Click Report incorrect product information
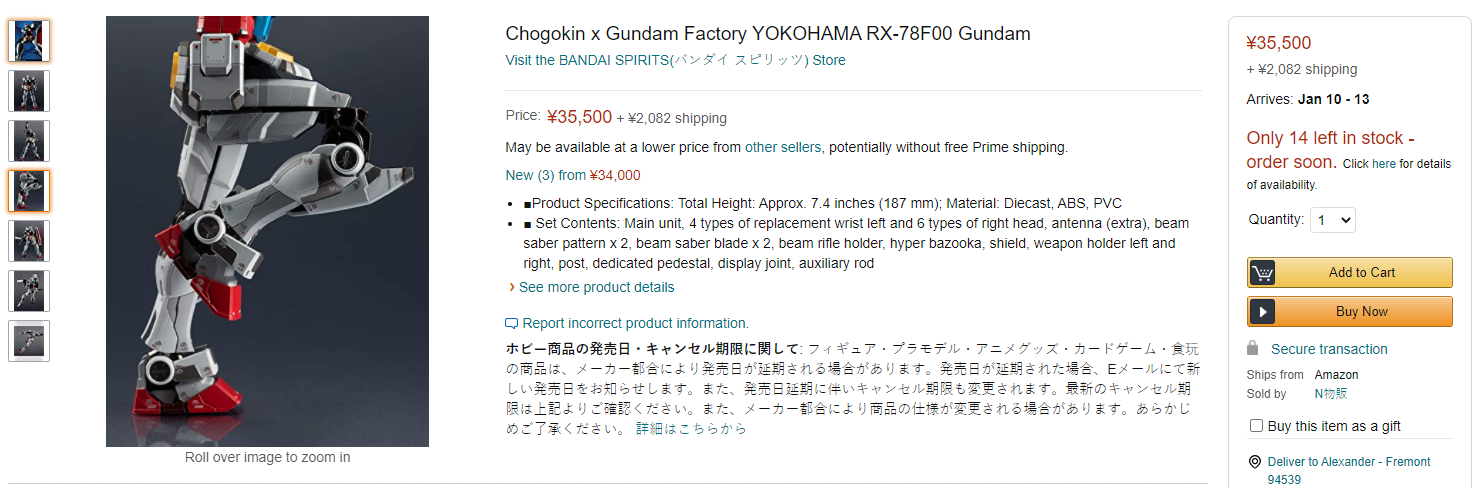Image resolution: width=1478 pixels, height=488 pixels. [635, 323]
